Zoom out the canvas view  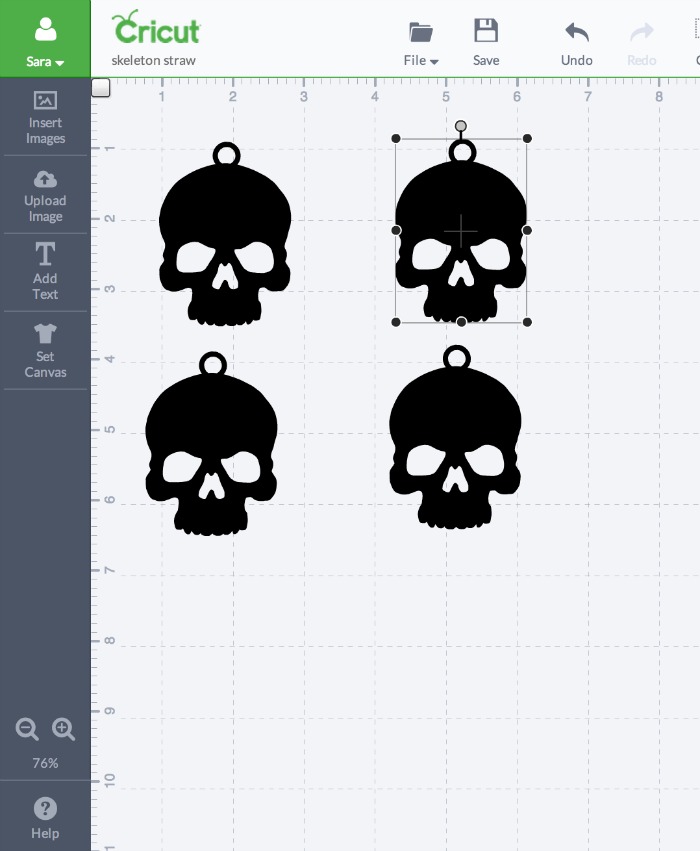[x=27, y=729]
